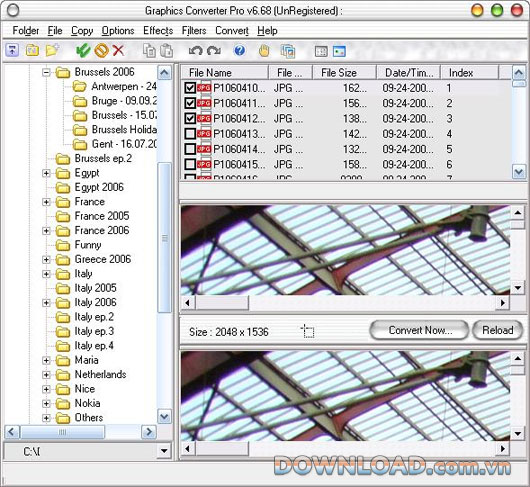The width and height of the screenshot is (530, 487).
Task: Expand the Netherlands folder node
Action: tap(46, 374)
